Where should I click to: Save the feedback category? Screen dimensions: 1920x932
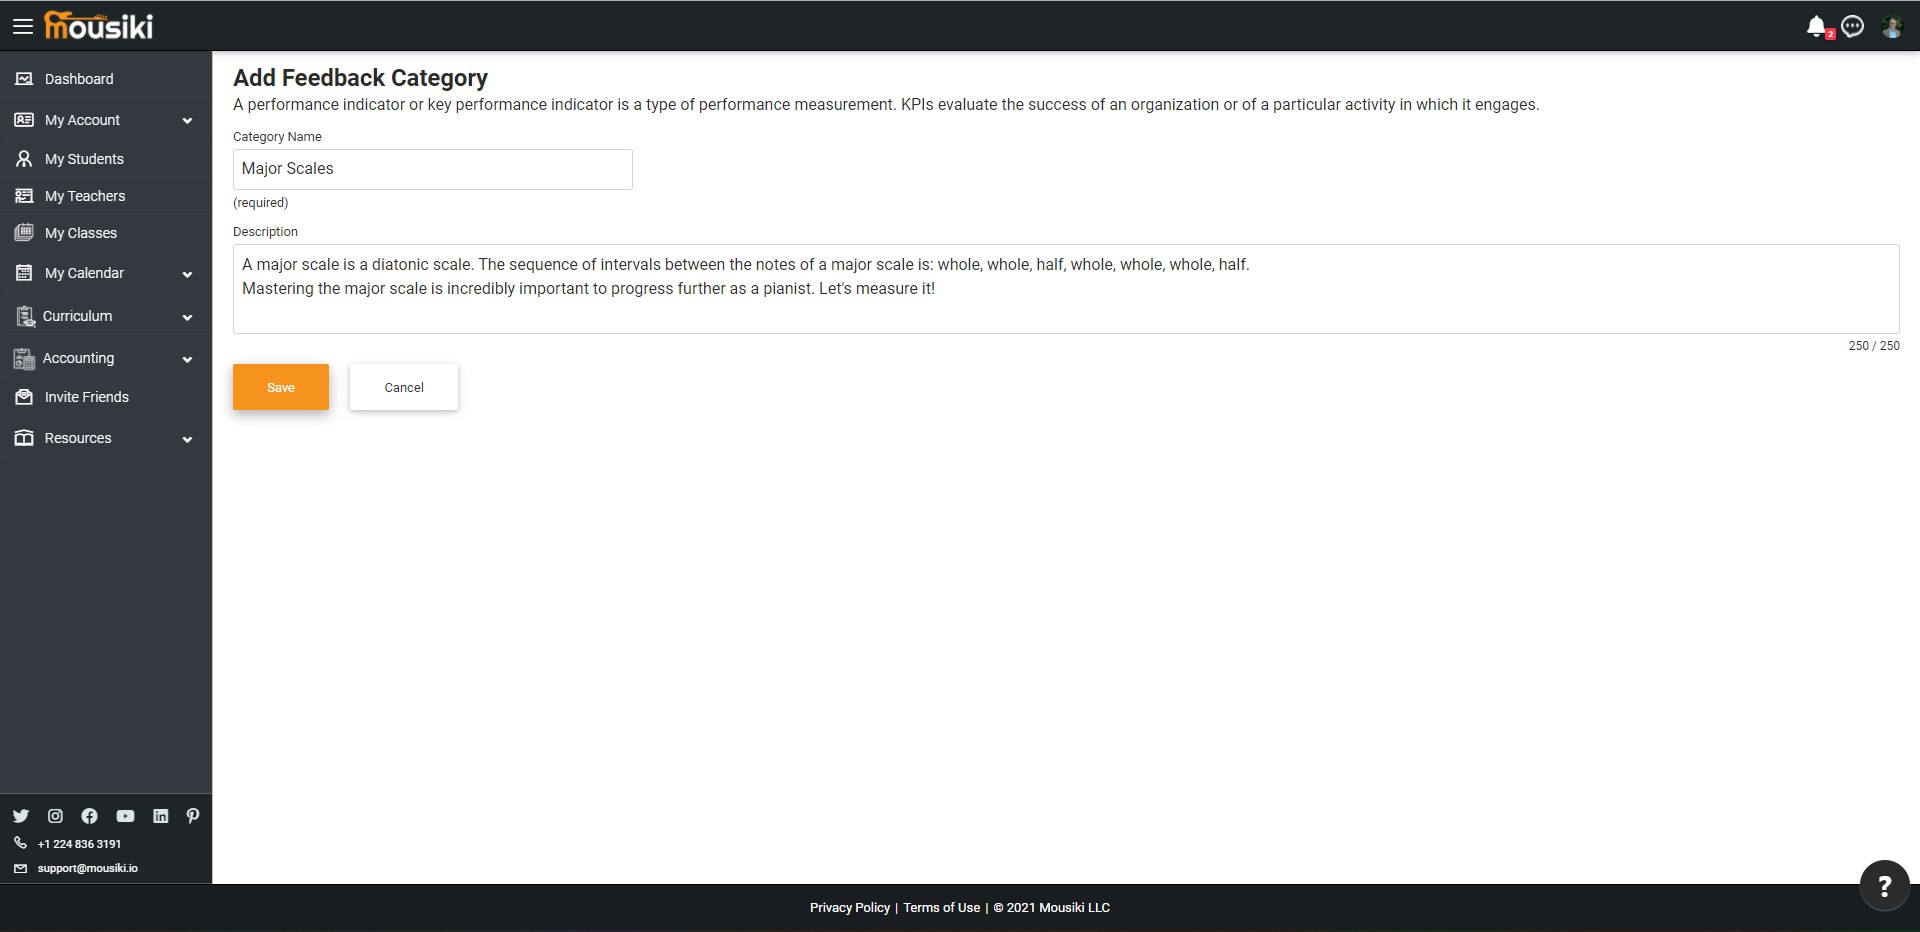281,387
